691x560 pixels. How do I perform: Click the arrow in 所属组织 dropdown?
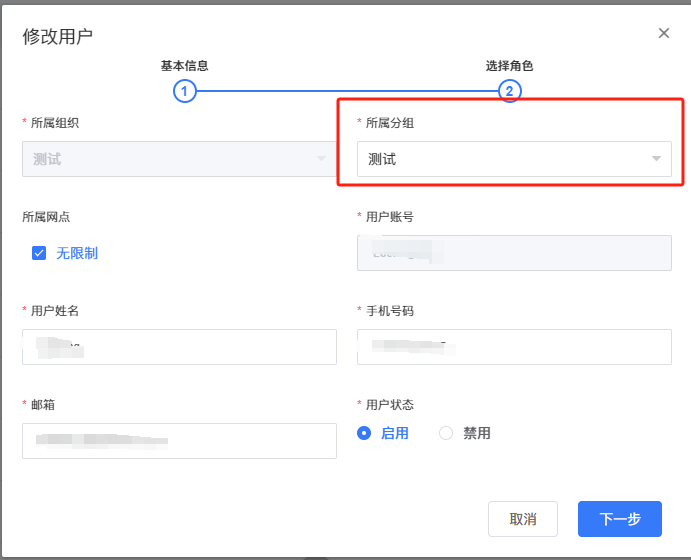(321, 159)
